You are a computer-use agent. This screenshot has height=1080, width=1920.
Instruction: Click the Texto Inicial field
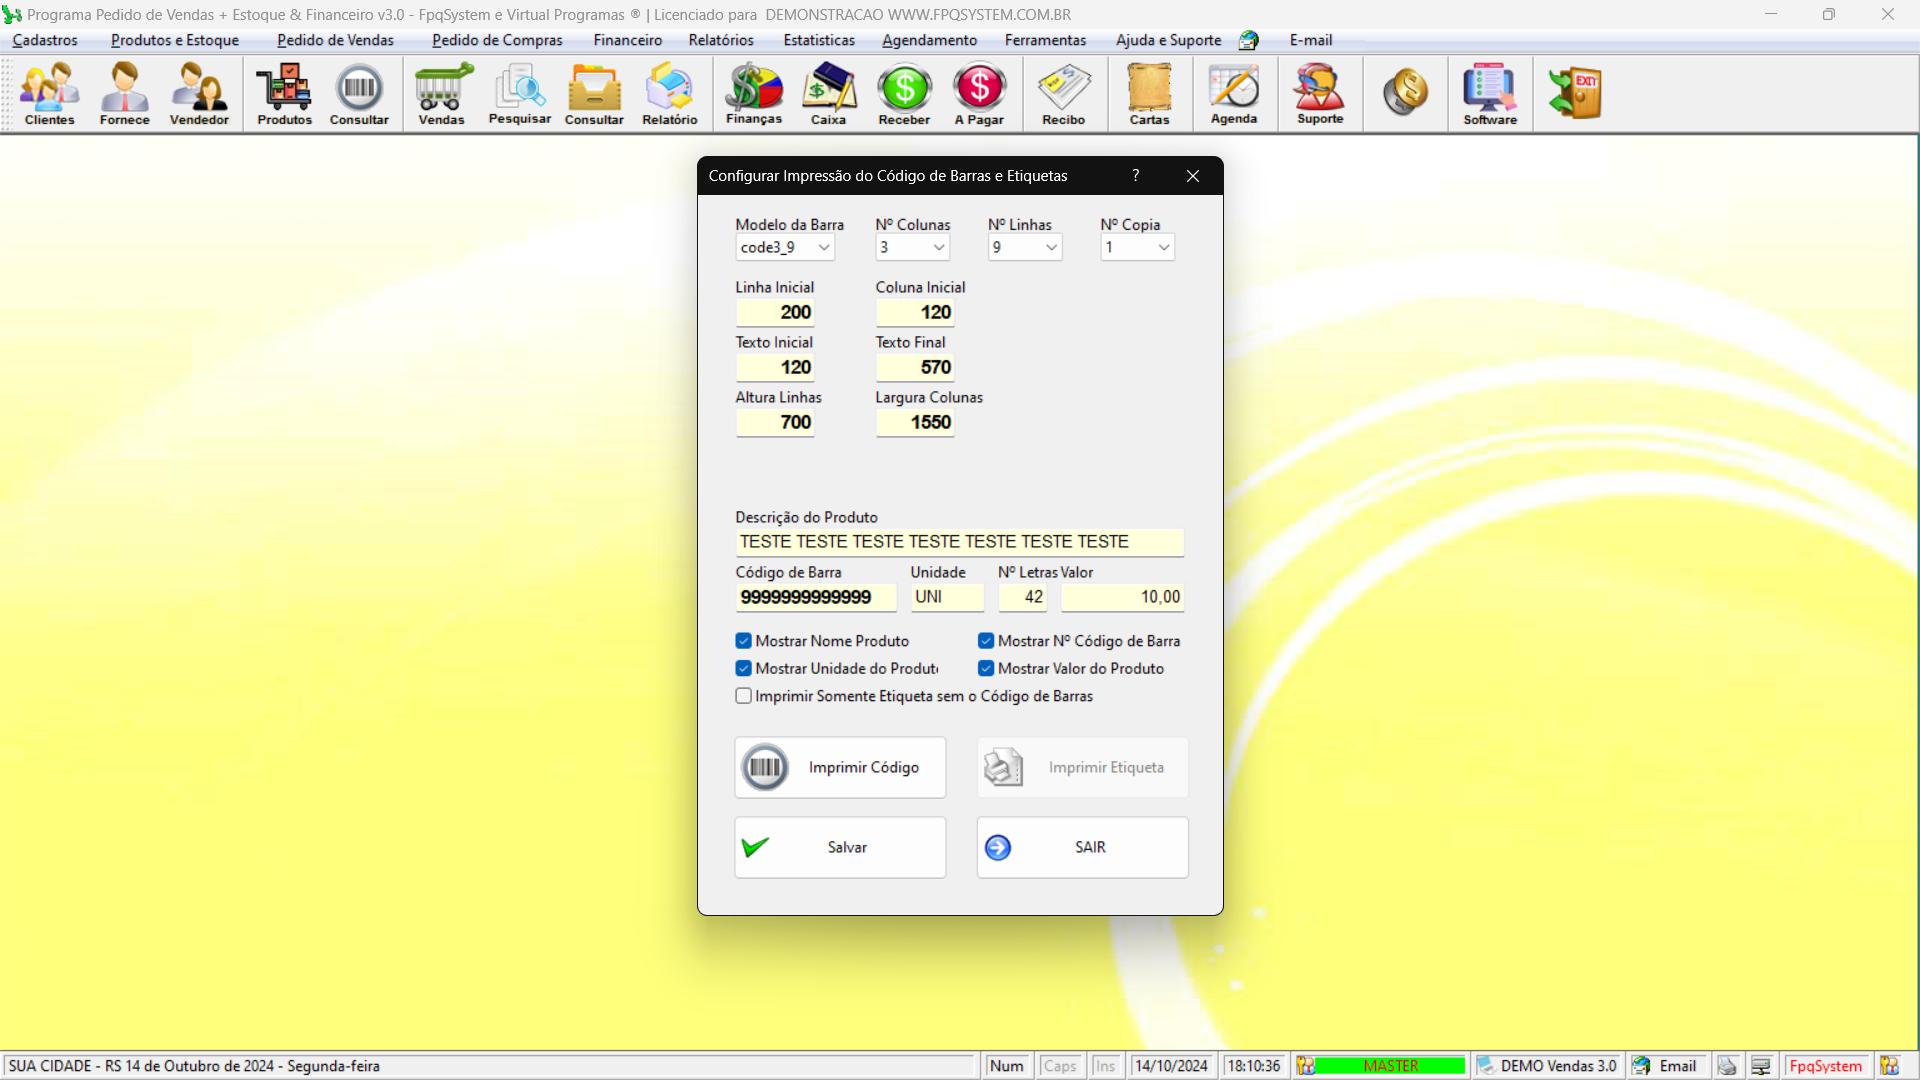776,367
